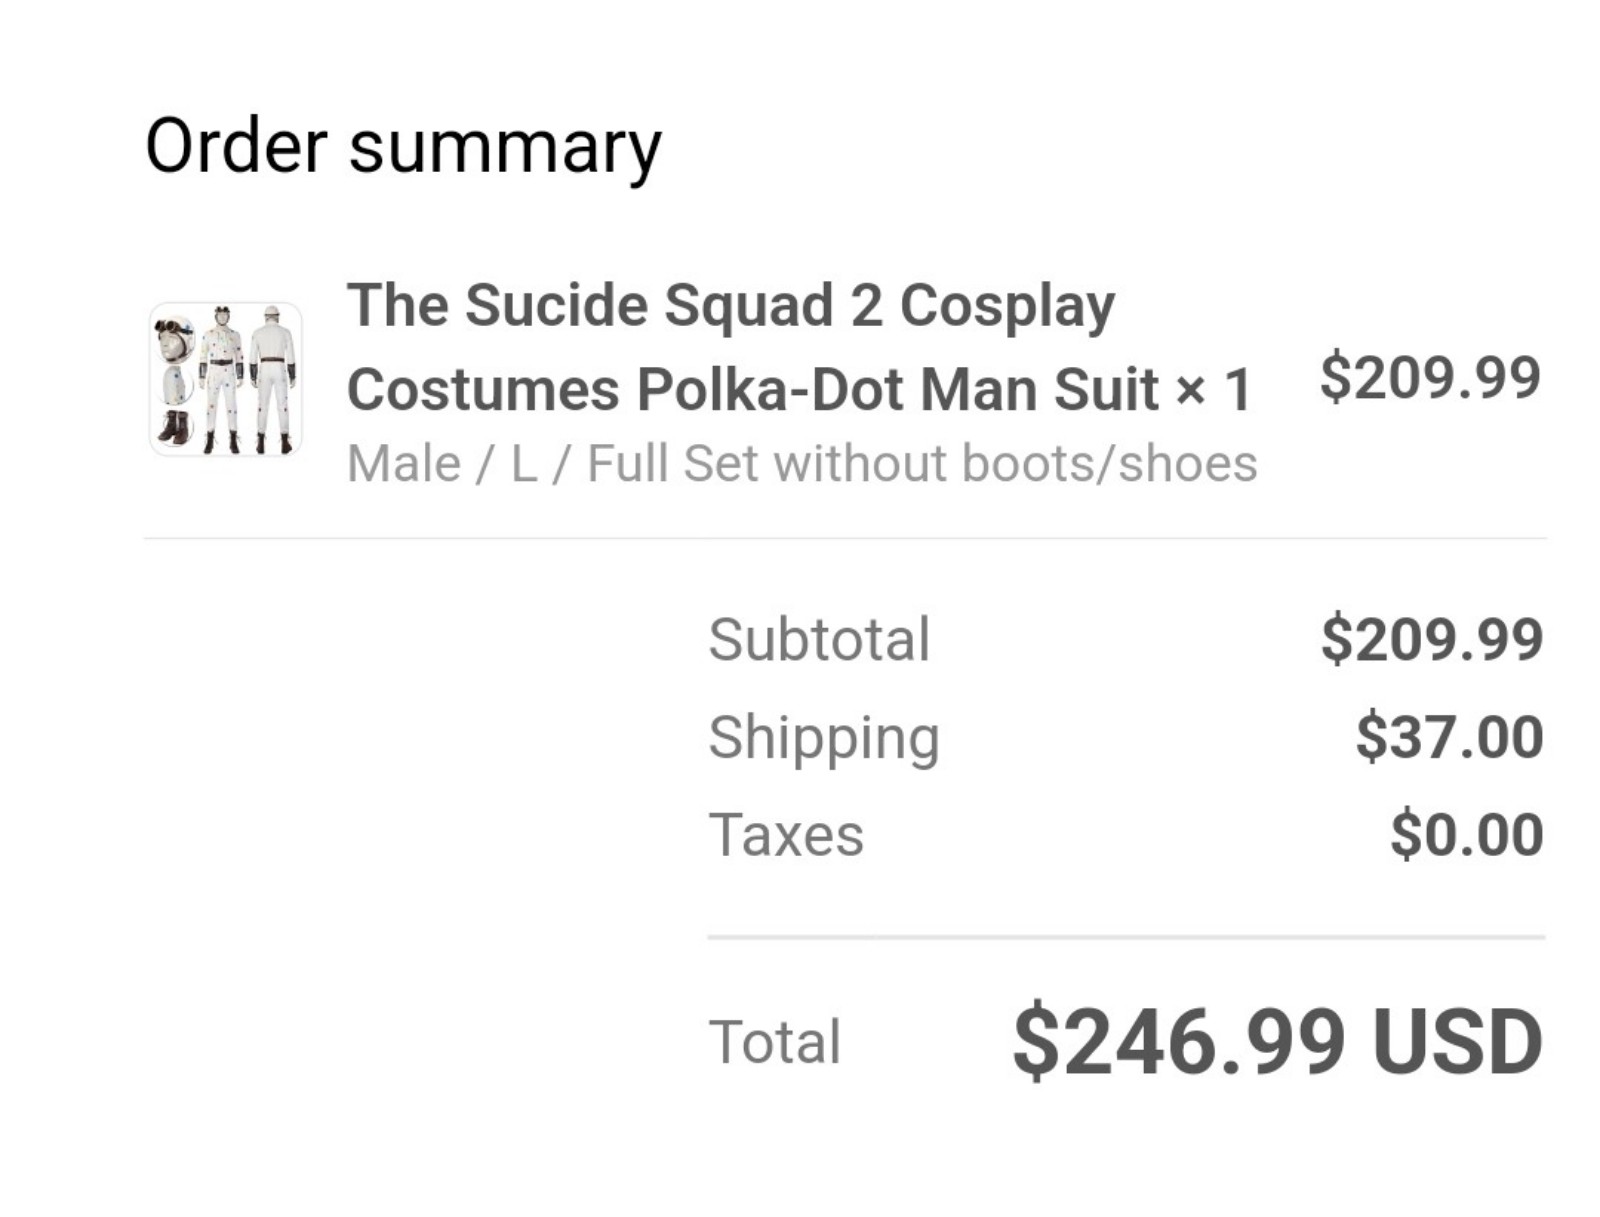The height and width of the screenshot is (1217, 1600).
Task: Select the Full Set without boots/shoes text
Action: [922, 463]
